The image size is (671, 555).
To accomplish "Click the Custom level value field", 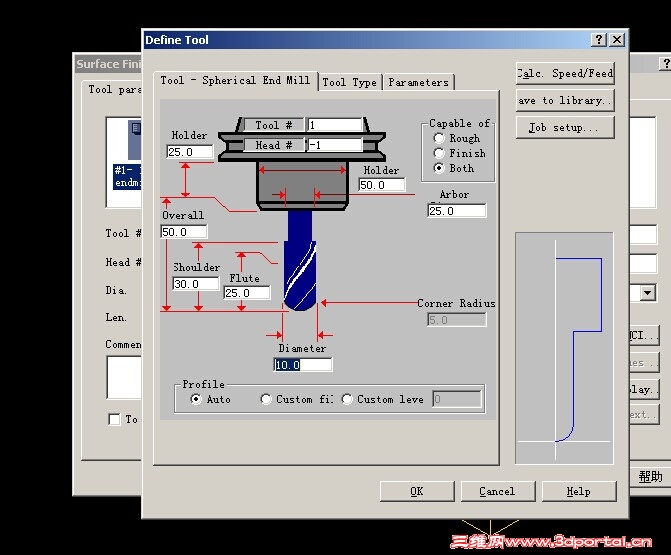I will (457, 399).
